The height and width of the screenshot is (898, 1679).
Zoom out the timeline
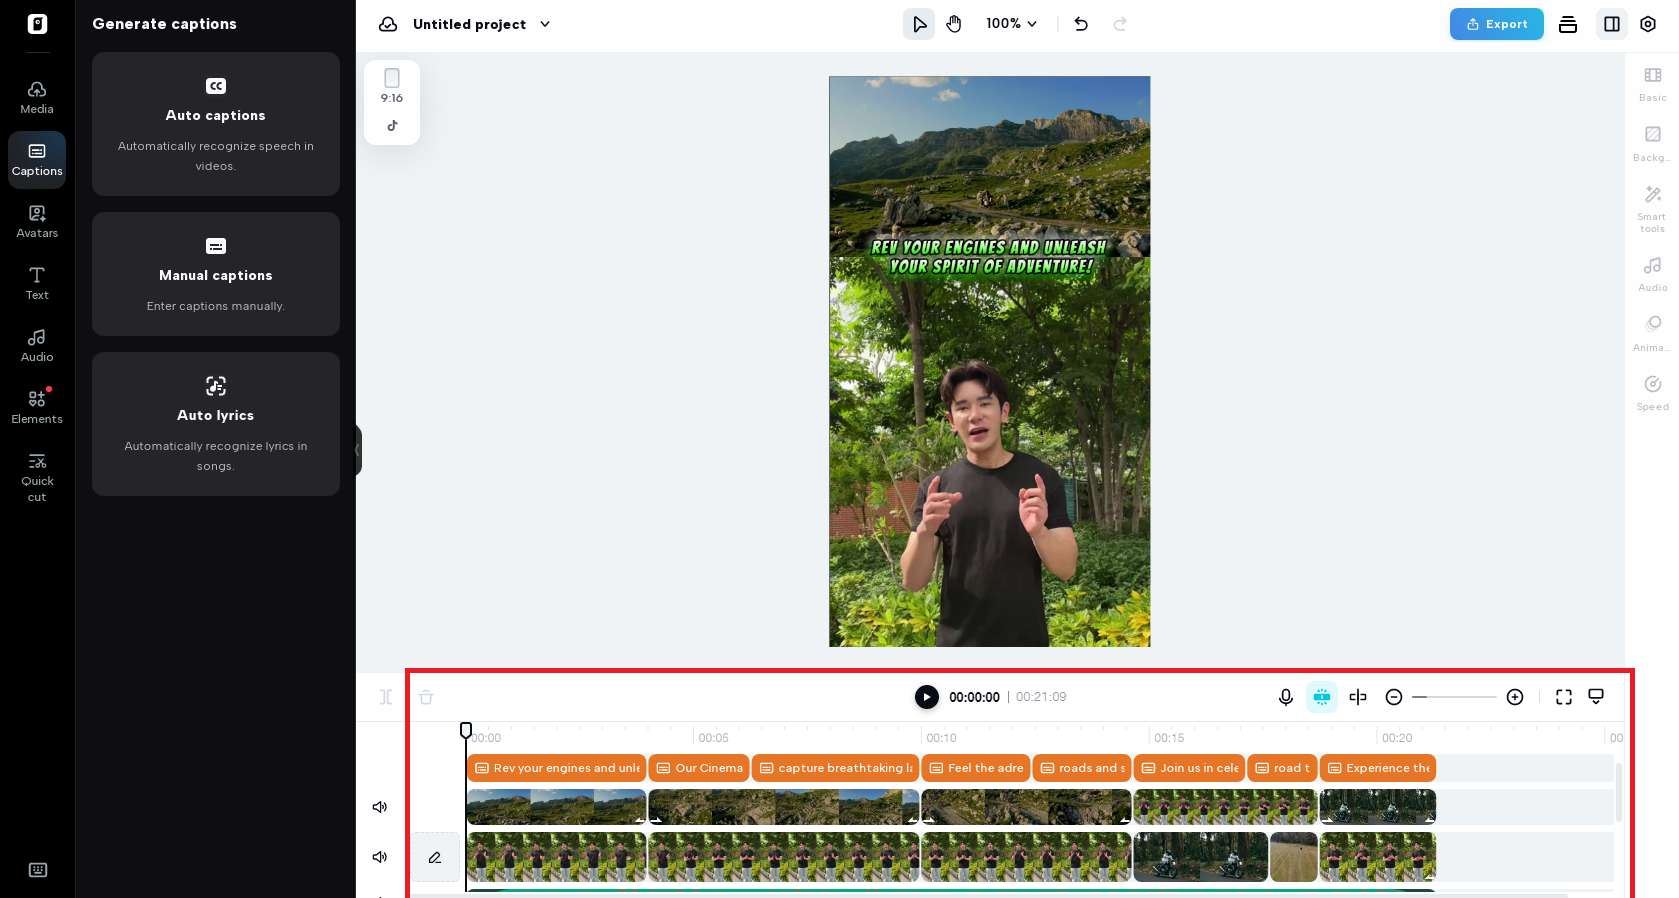pyautogui.click(x=1394, y=697)
